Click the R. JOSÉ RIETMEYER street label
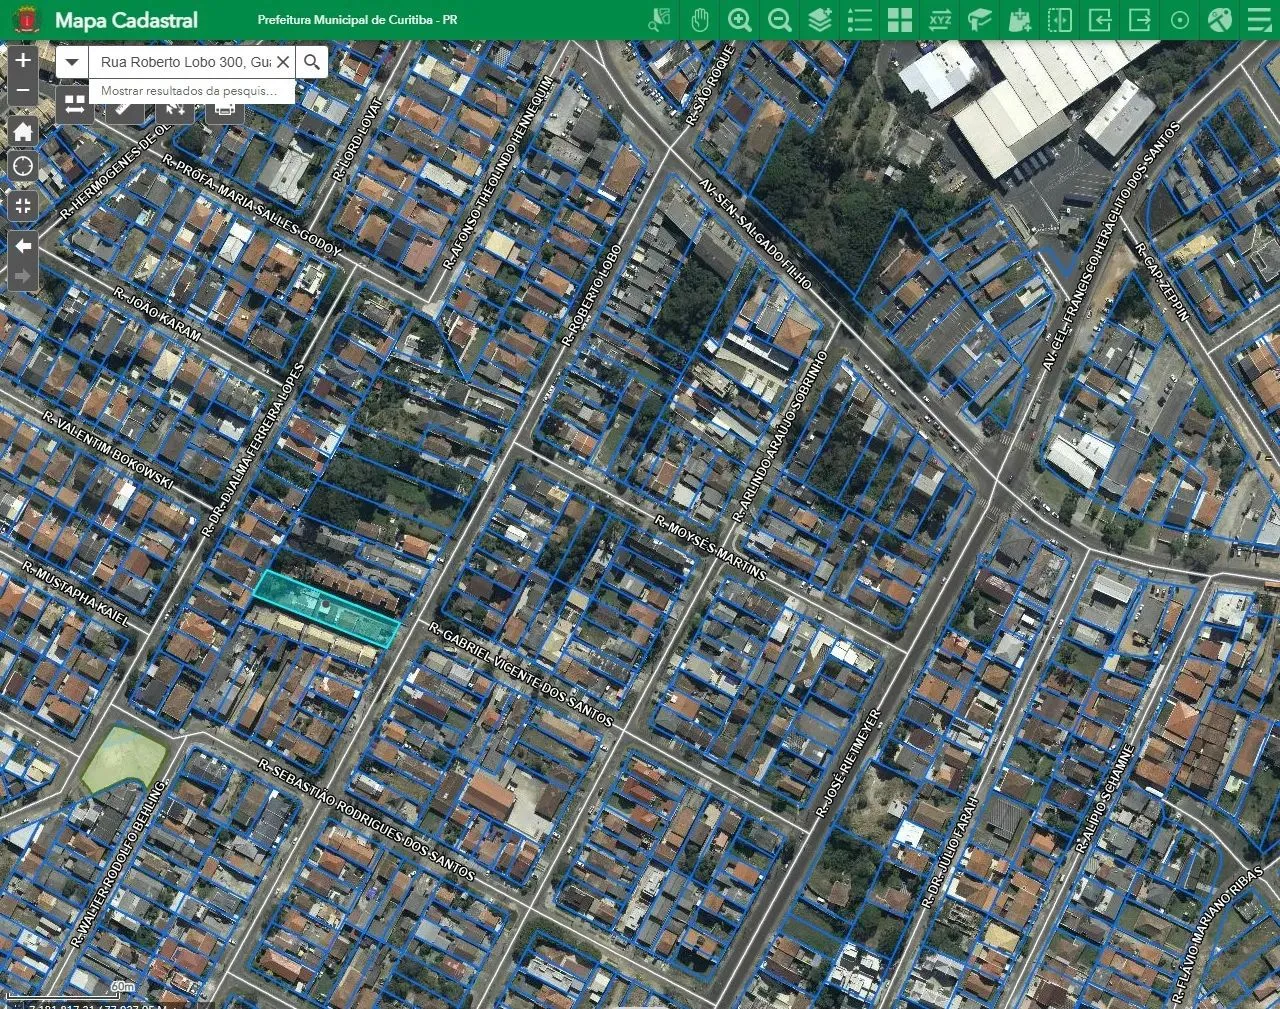This screenshot has width=1280, height=1009. 847,764
